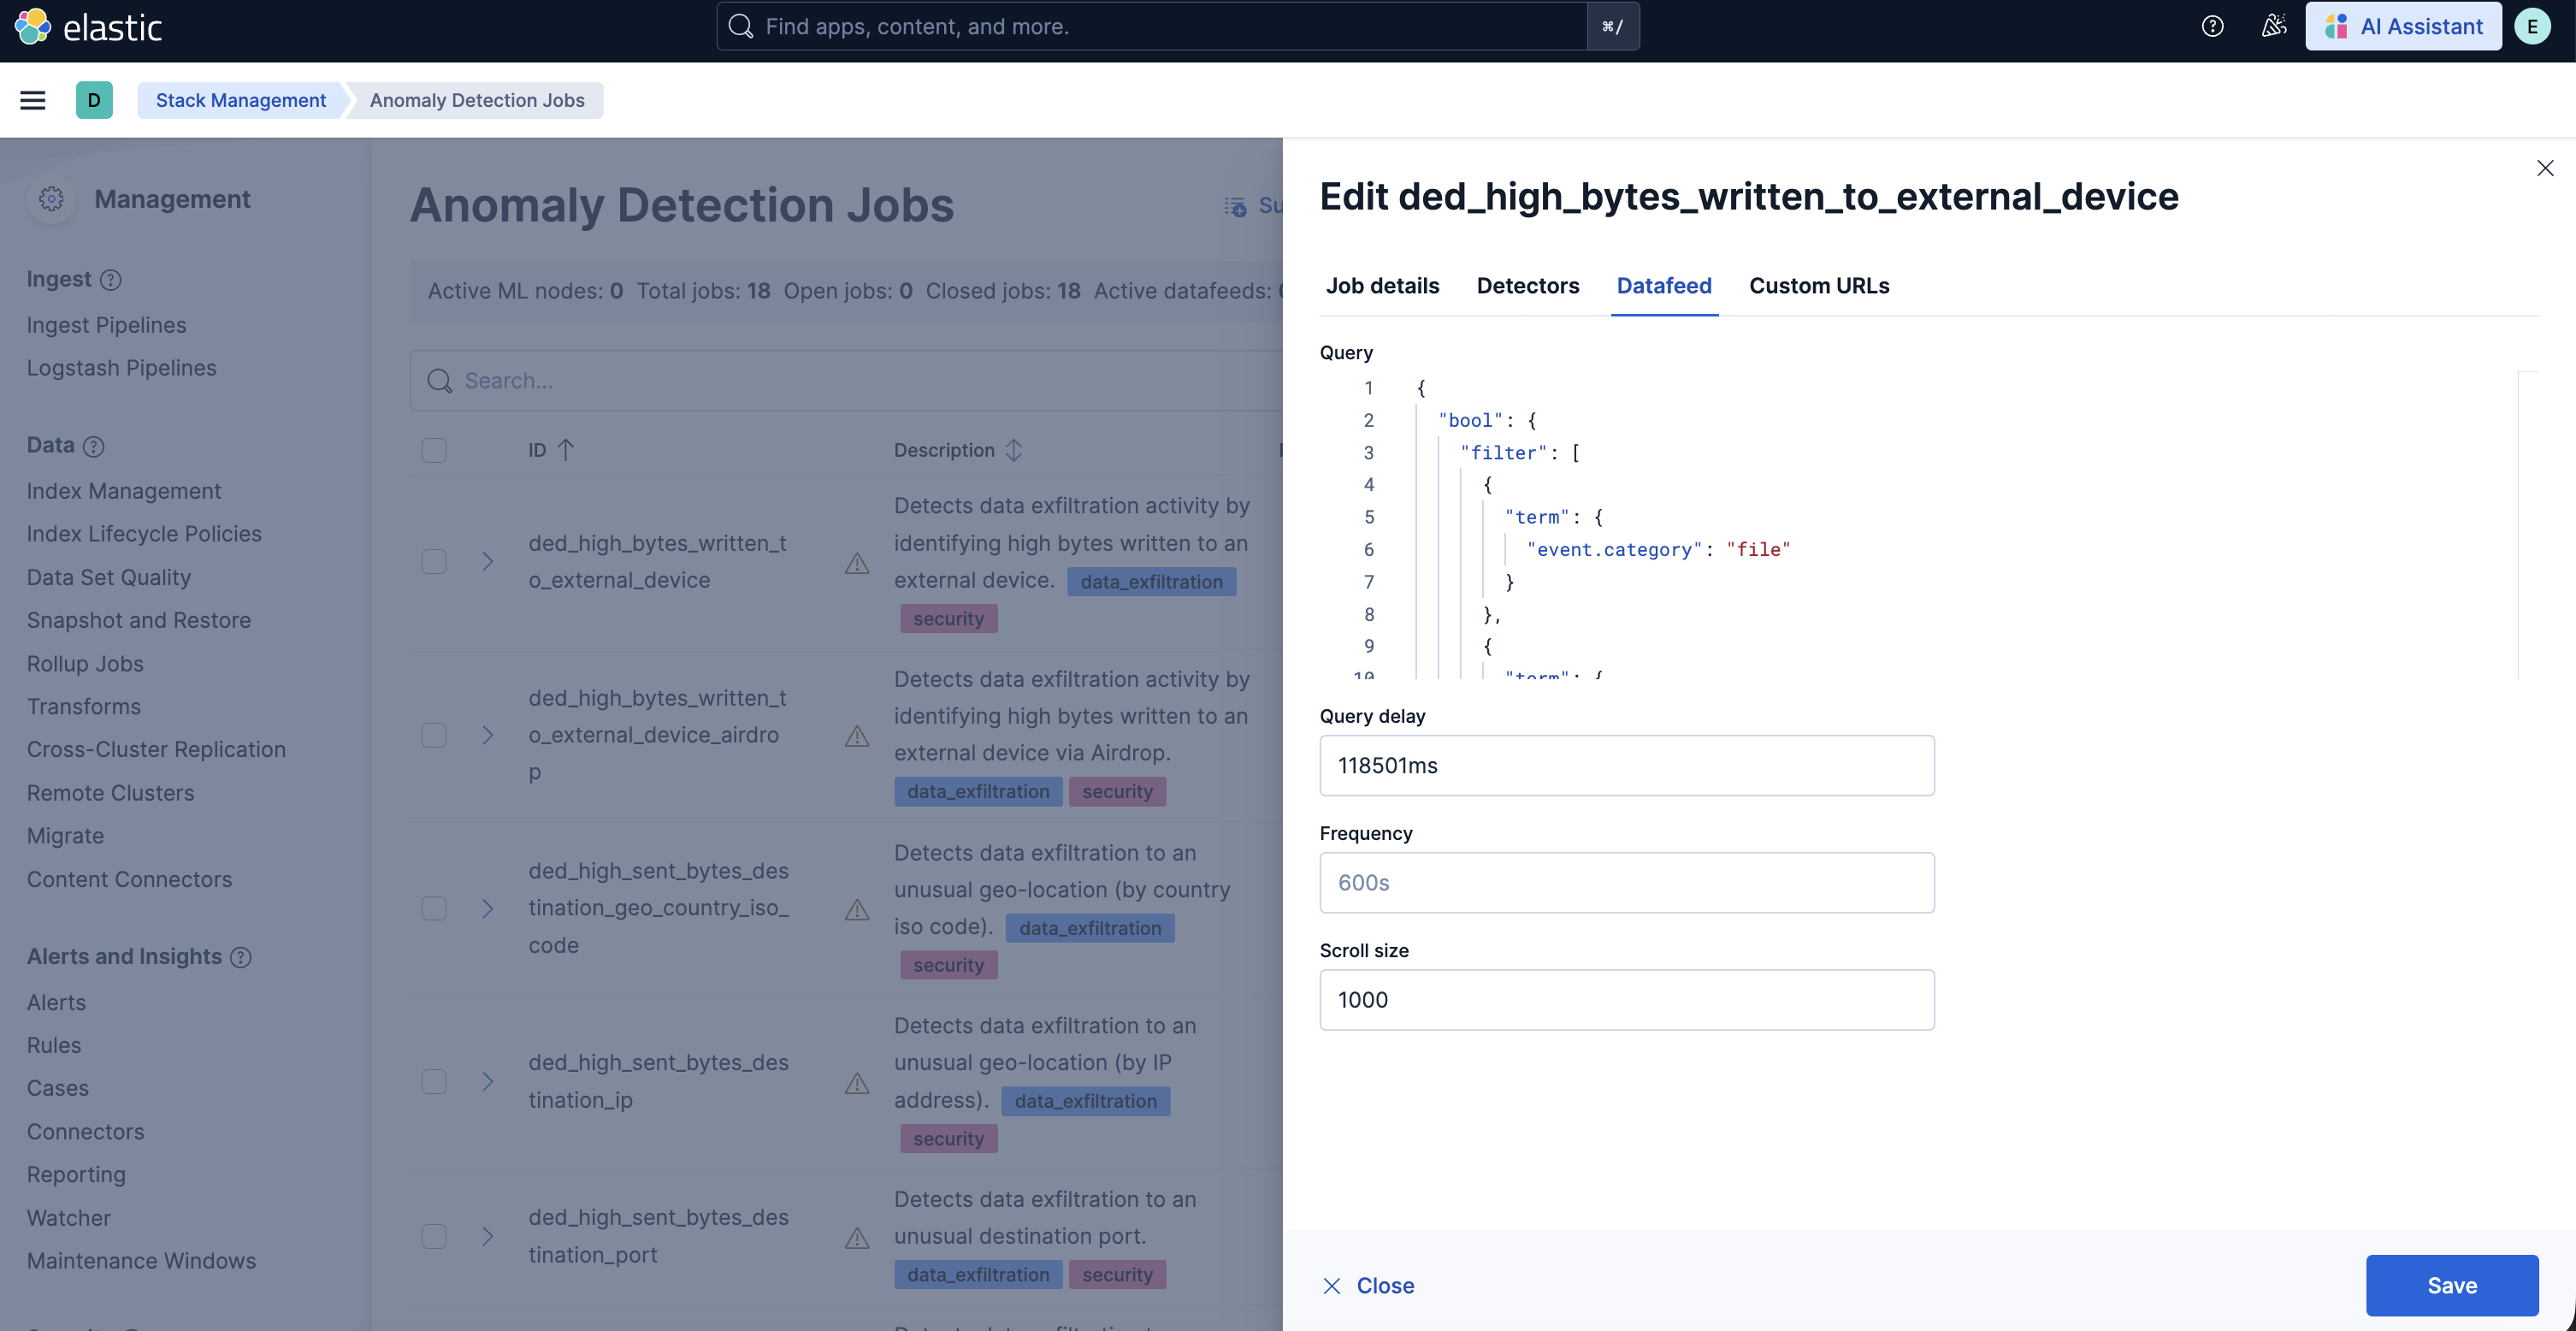The width and height of the screenshot is (2576, 1331).
Task: Open the help question mark icon
Action: (x=2212, y=26)
